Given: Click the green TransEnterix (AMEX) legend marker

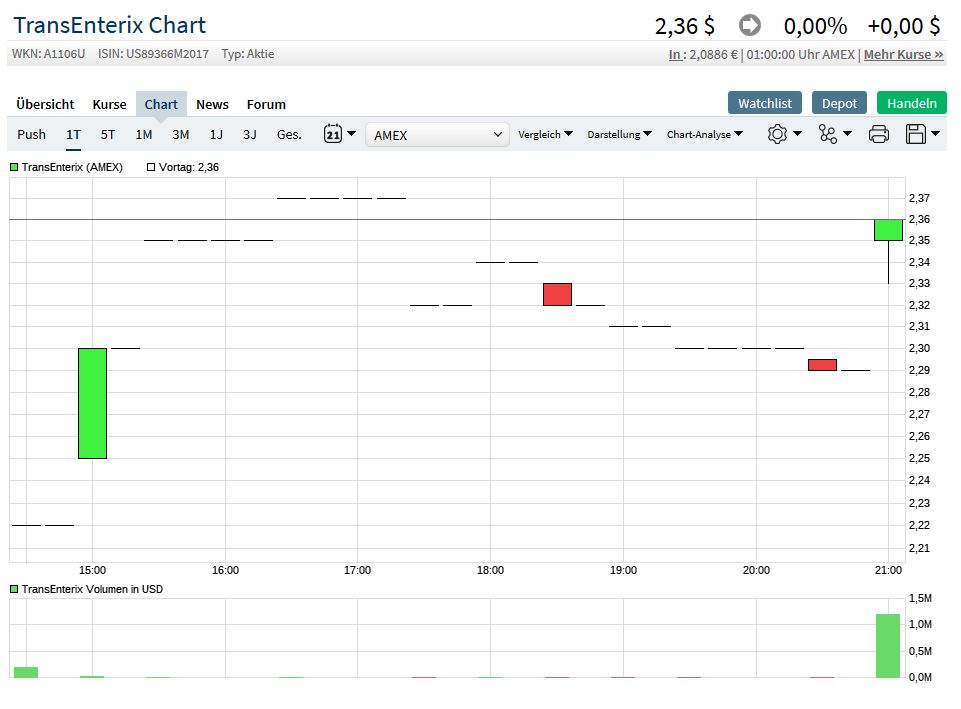Looking at the screenshot, I should pyautogui.click(x=14, y=167).
